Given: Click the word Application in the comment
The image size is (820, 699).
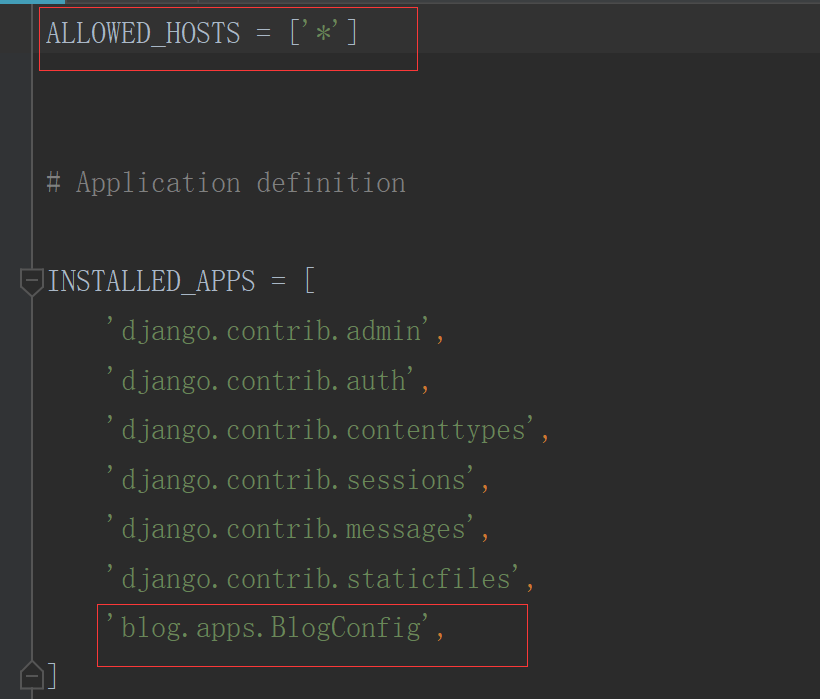Looking at the screenshot, I should [158, 183].
